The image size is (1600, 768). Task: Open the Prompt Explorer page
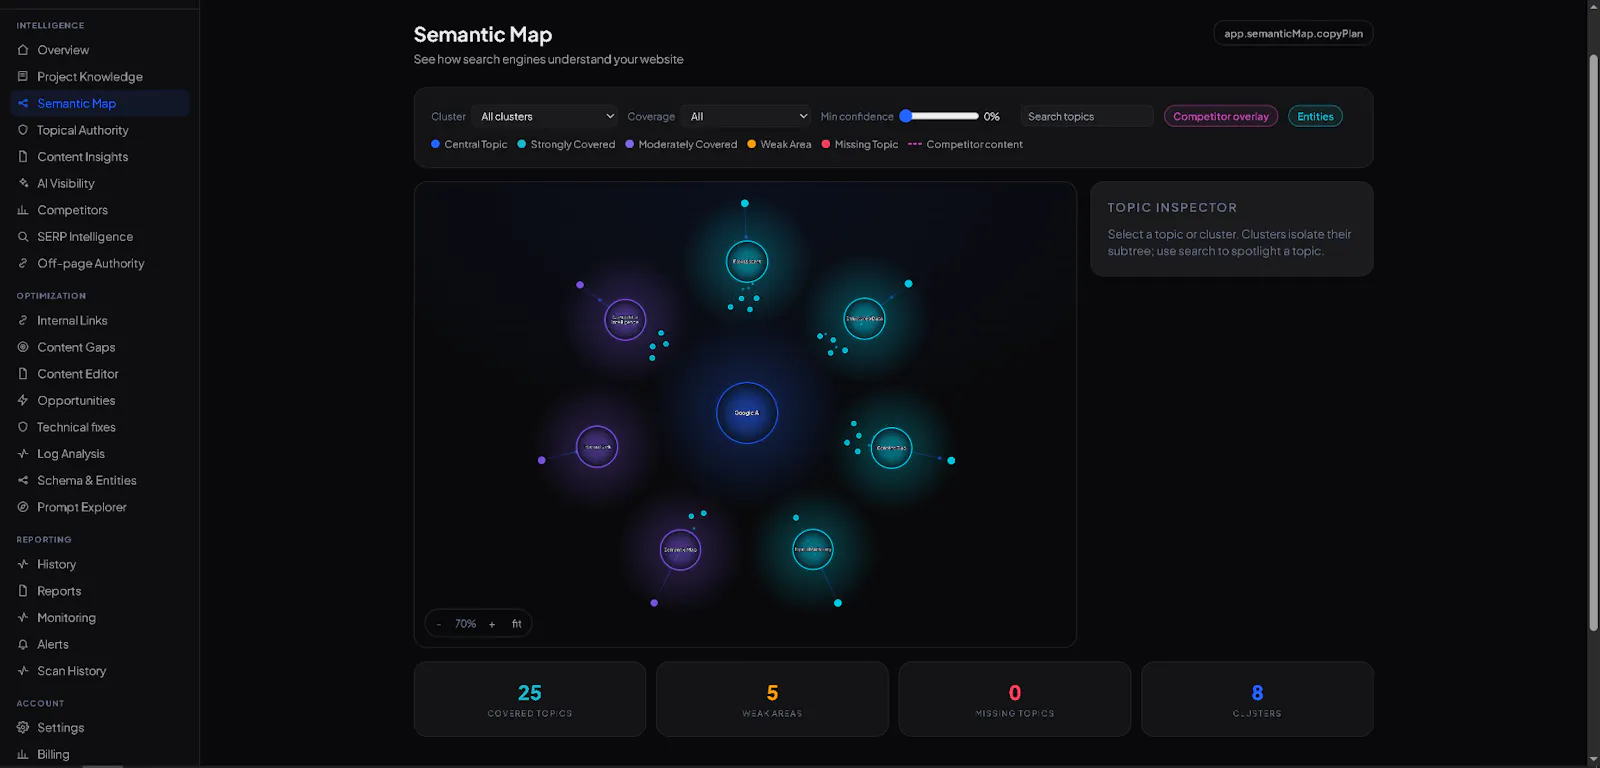click(82, 507)
